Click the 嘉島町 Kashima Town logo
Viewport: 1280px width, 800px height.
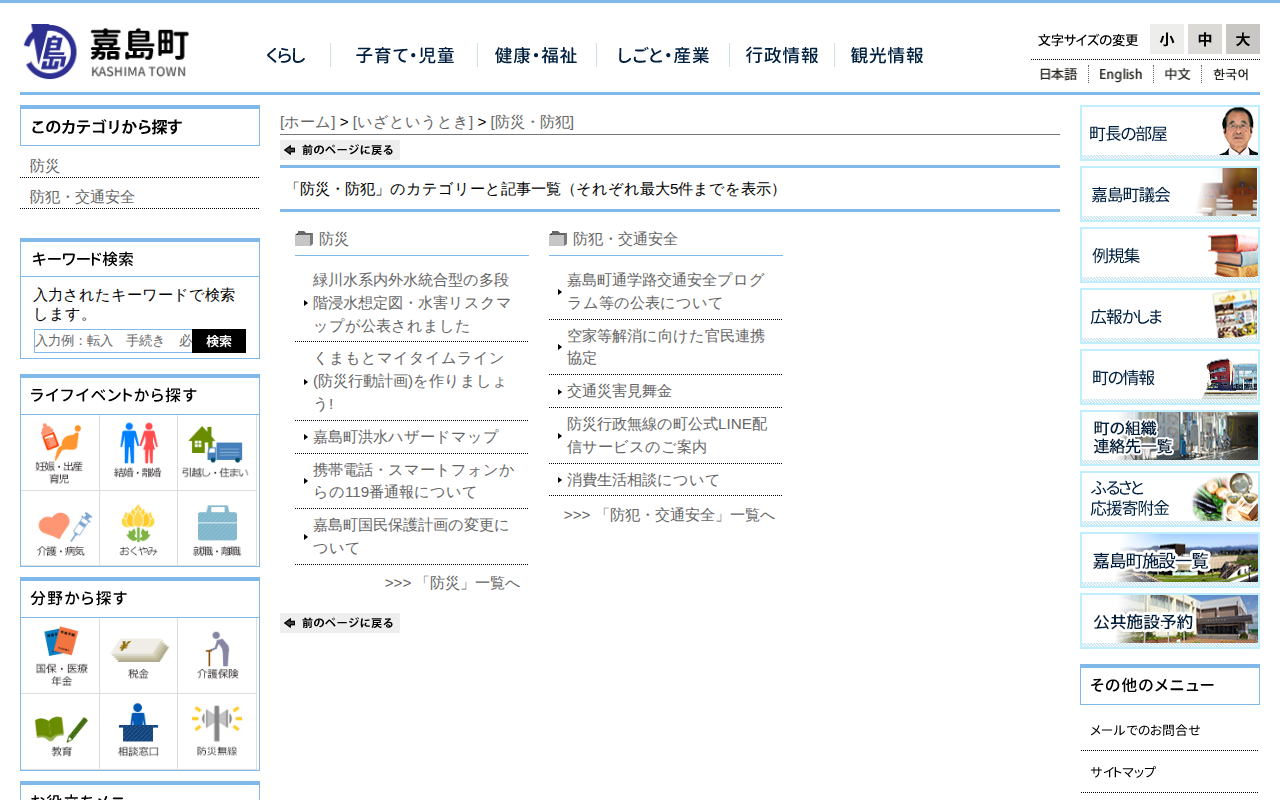pos(105,51)
